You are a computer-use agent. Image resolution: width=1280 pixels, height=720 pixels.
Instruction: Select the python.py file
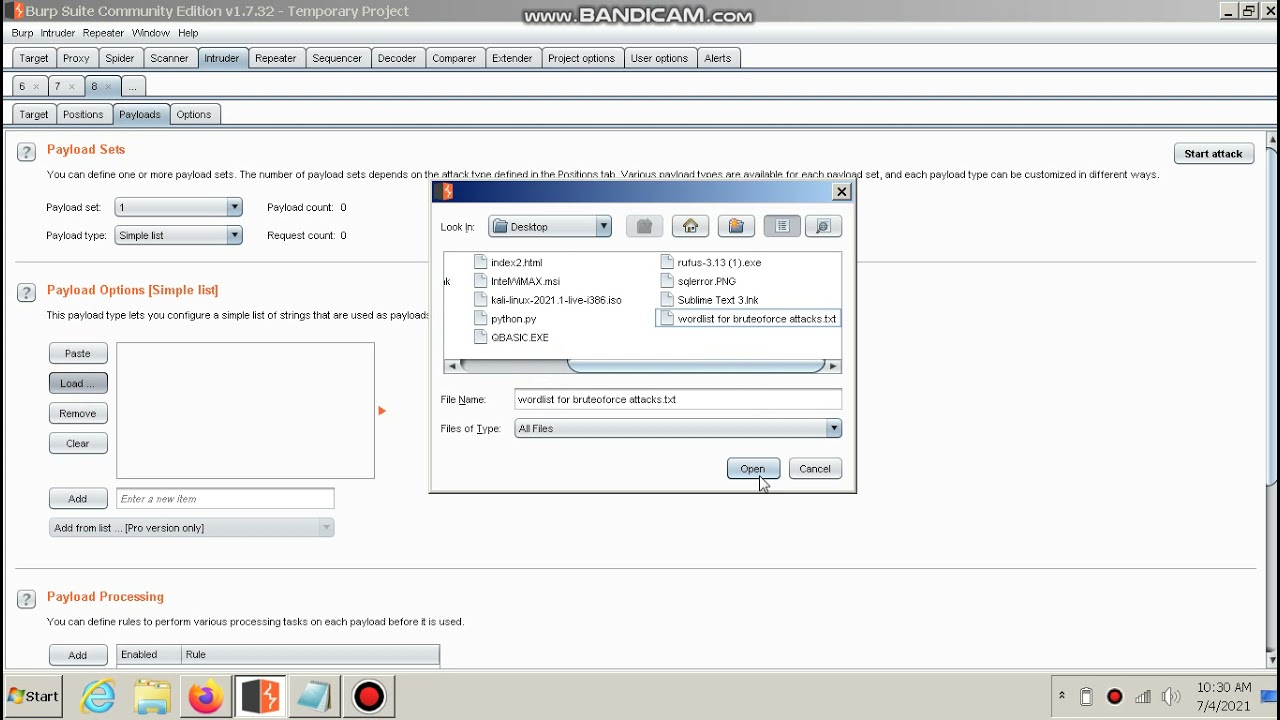click(505, 319)
